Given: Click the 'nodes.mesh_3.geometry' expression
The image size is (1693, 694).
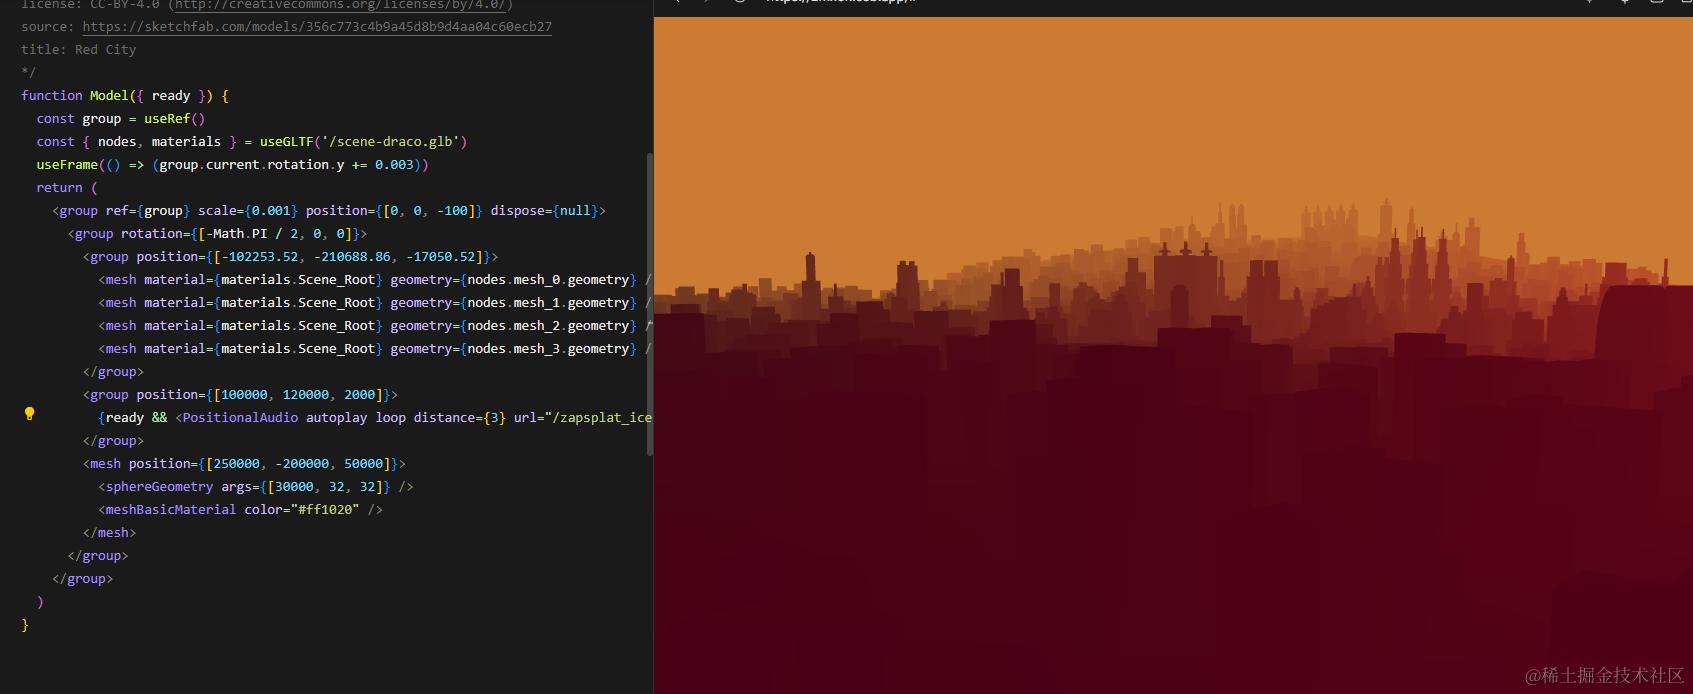Looking at the screenshot, I should [548, 349].
